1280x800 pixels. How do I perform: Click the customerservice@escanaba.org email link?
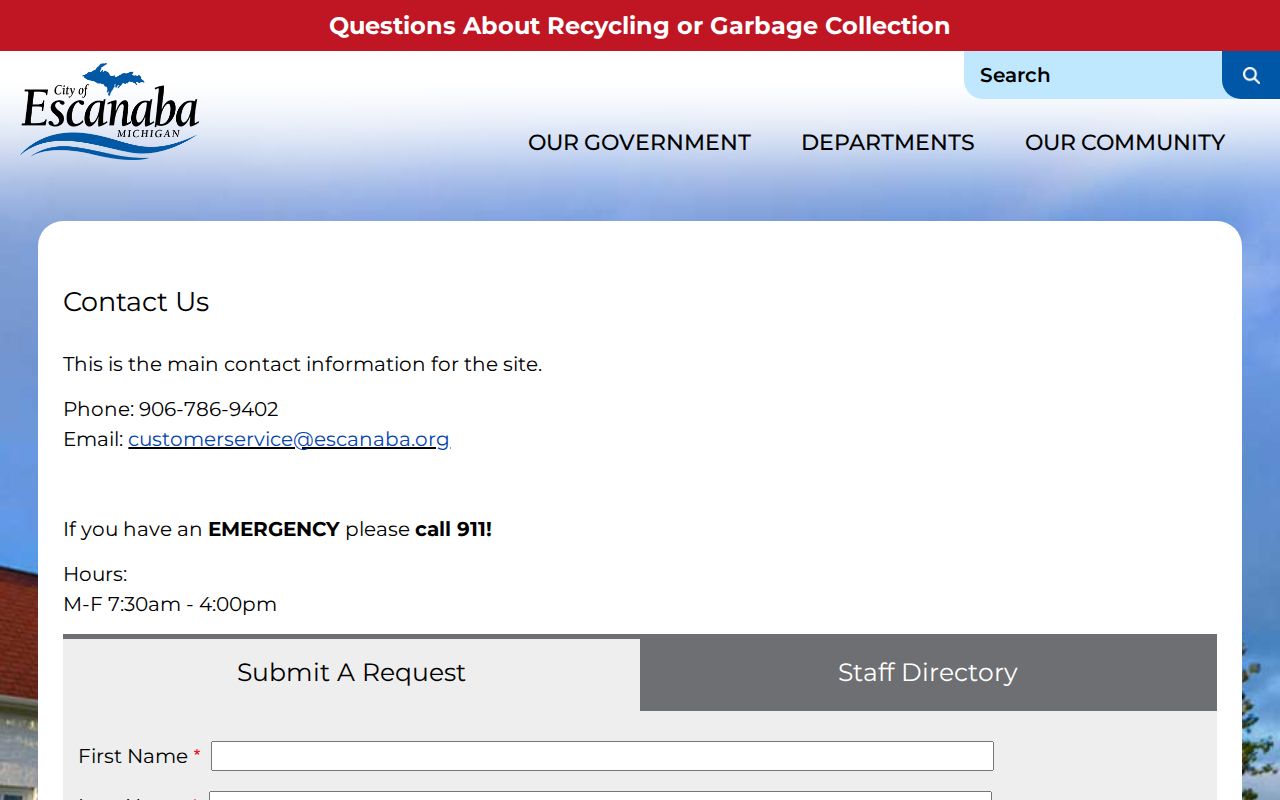click(x=289, y=439)
